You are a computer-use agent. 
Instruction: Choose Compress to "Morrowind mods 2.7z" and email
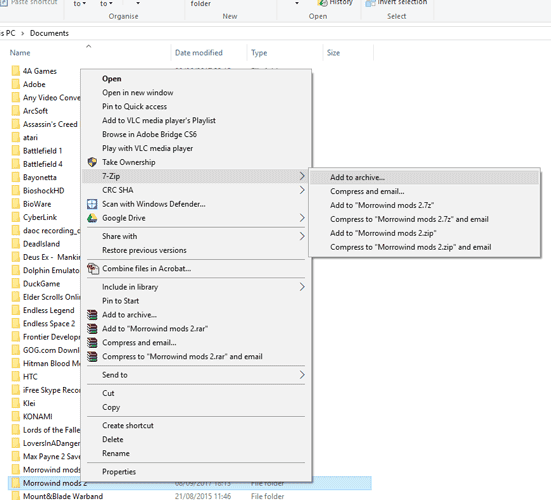[x=409, y=219]
